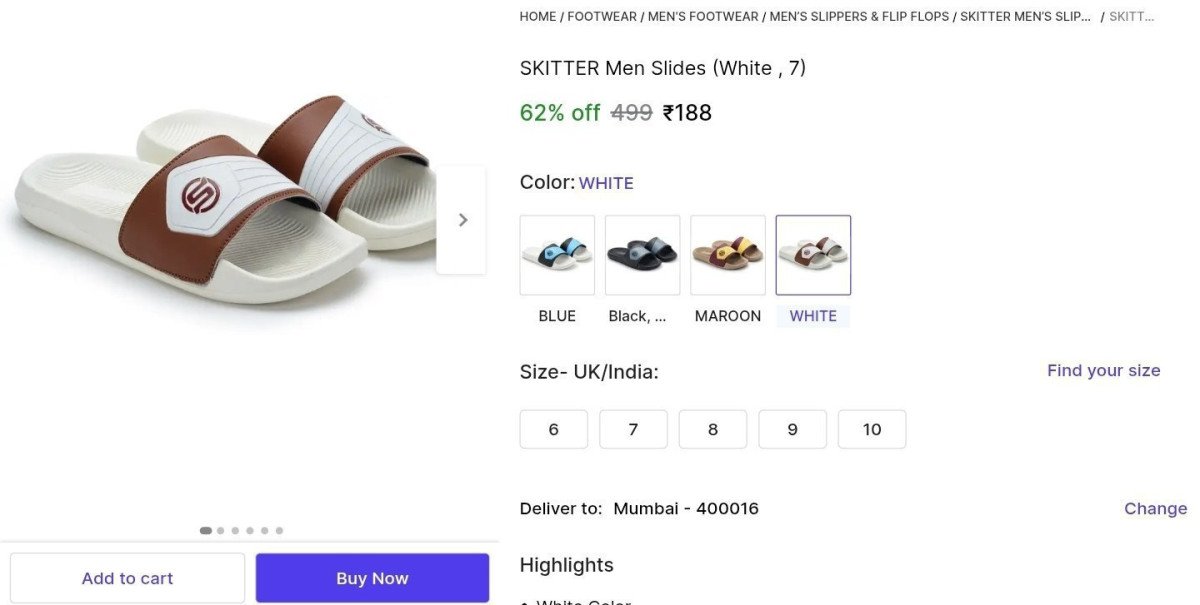Click the main slides product image
The width and height of the screenshot is (1200, 605).
pyautogui.click(x=220, y=200)
